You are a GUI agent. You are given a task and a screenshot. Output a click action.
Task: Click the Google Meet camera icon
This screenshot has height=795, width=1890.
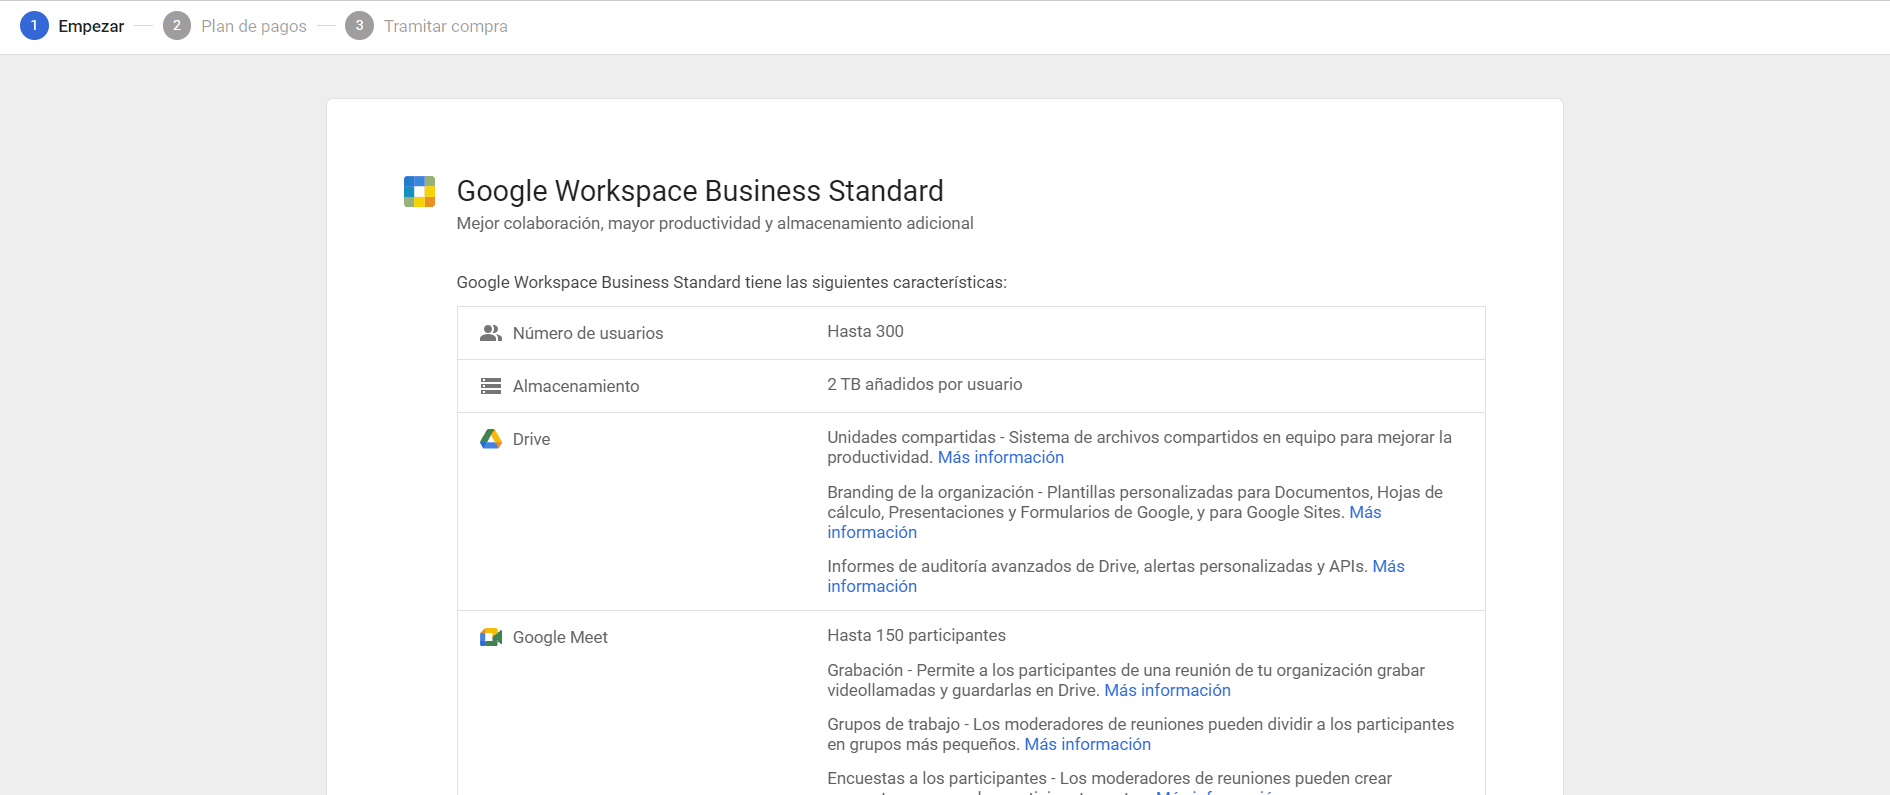(490, 637)
